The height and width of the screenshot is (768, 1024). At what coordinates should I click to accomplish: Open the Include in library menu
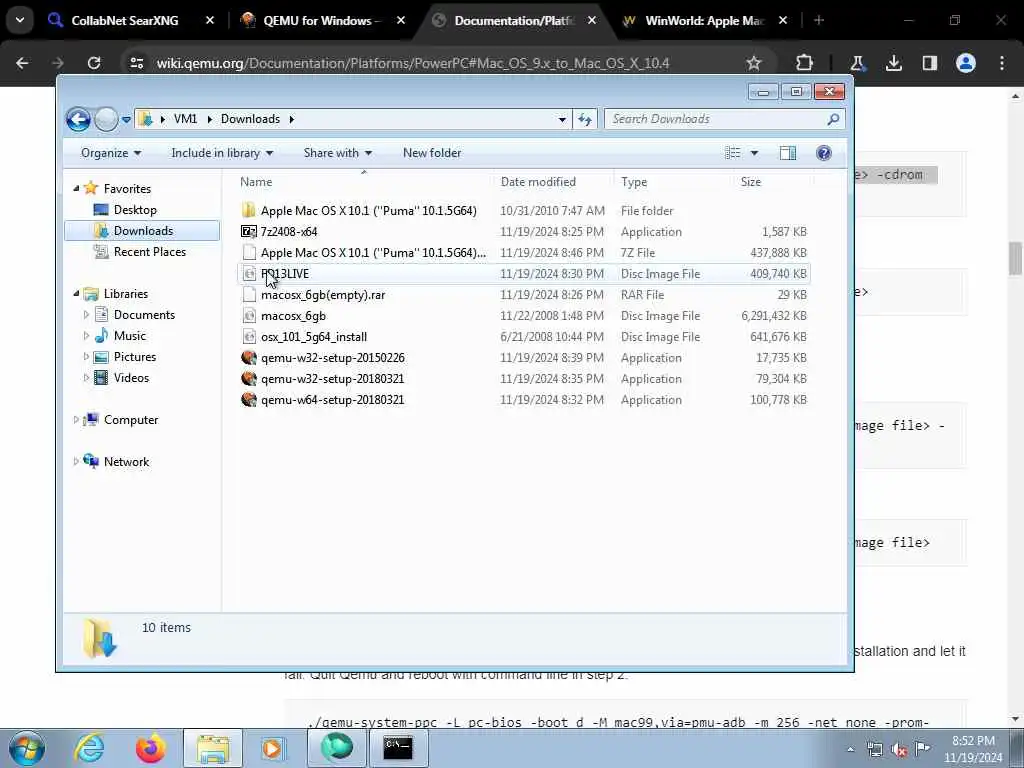(x=222, y=153)
